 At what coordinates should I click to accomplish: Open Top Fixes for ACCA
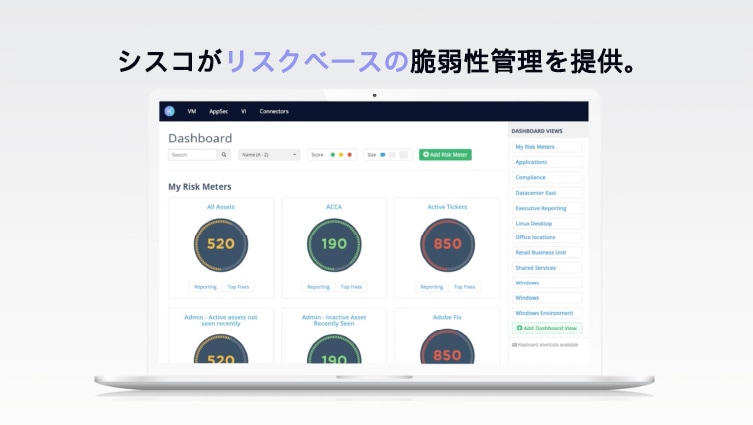pyautogui.click(x=352, y=287)
